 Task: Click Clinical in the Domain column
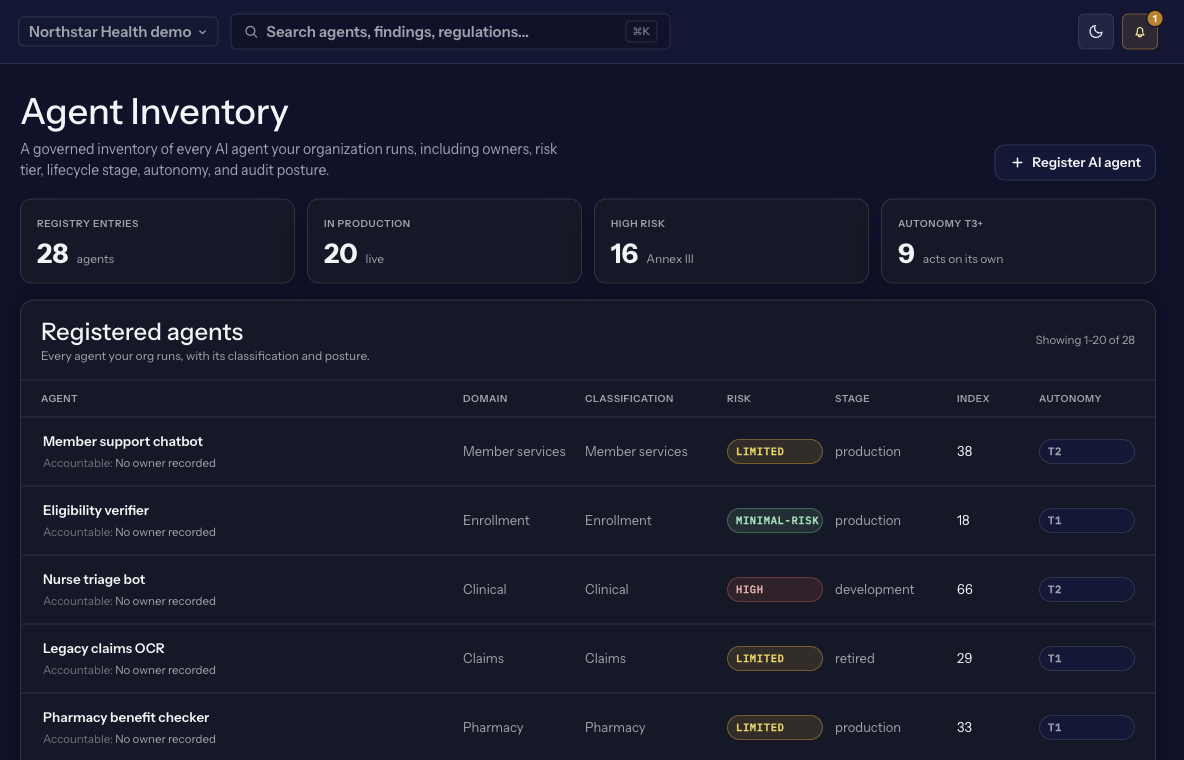(485, 589)
